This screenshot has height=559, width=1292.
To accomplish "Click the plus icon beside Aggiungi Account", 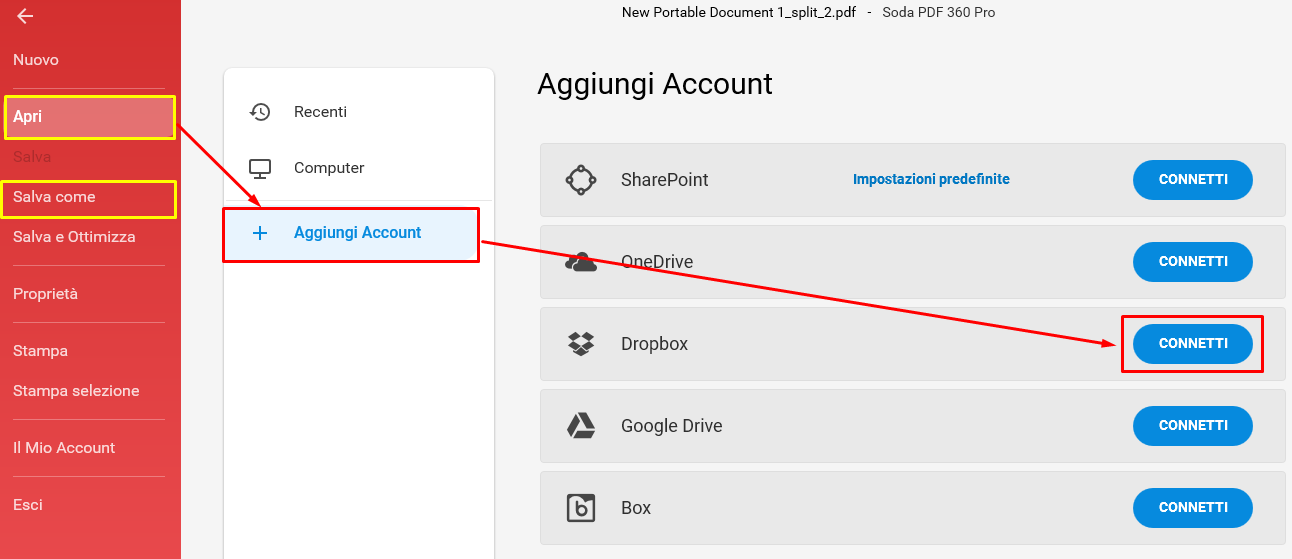I will pos(260,233).
